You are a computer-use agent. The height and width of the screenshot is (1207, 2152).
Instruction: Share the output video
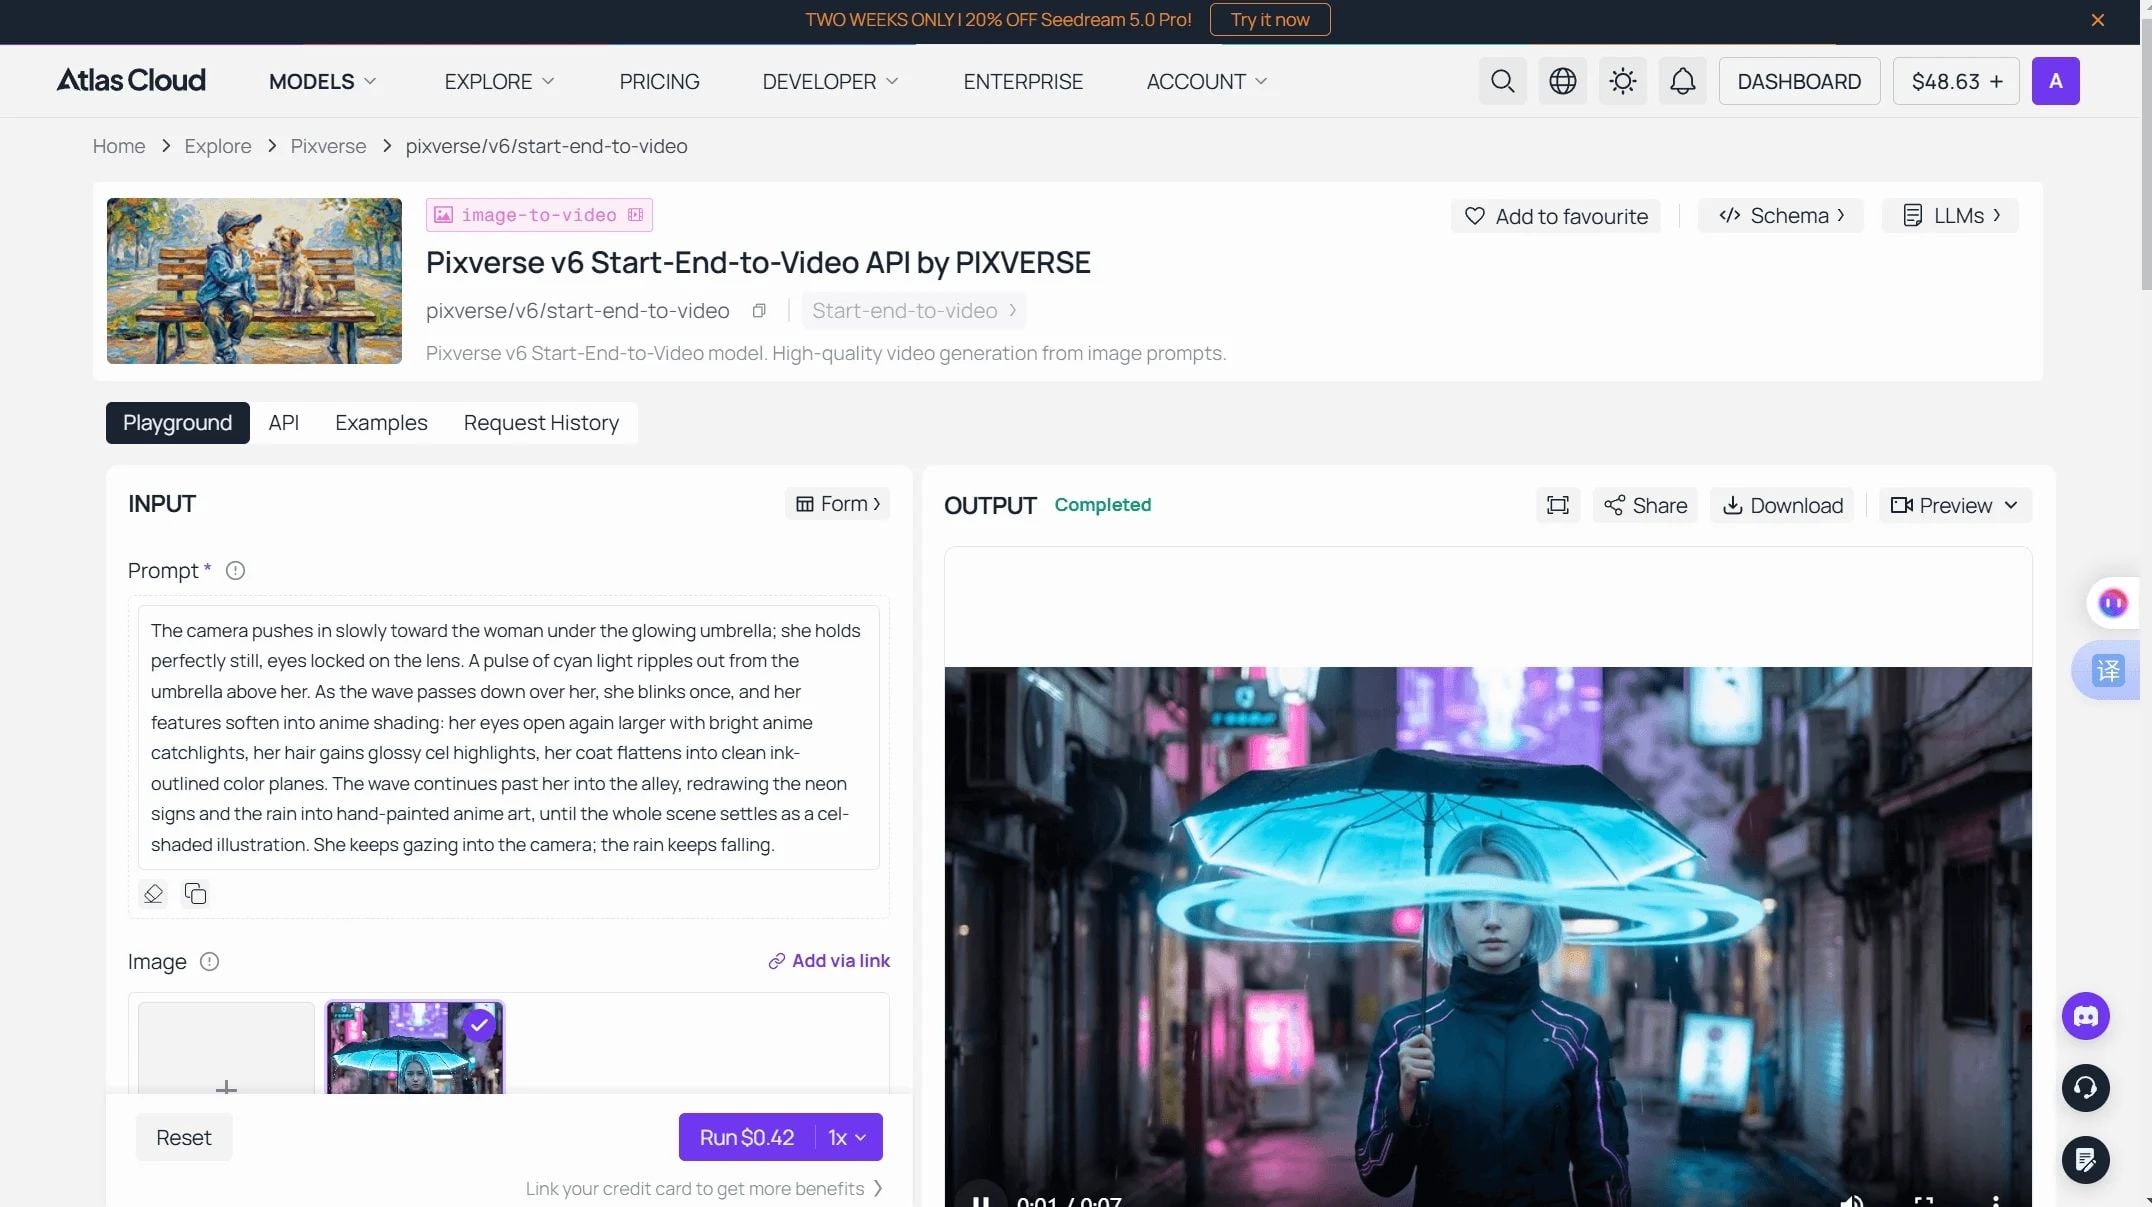(x=1645, y=505)
